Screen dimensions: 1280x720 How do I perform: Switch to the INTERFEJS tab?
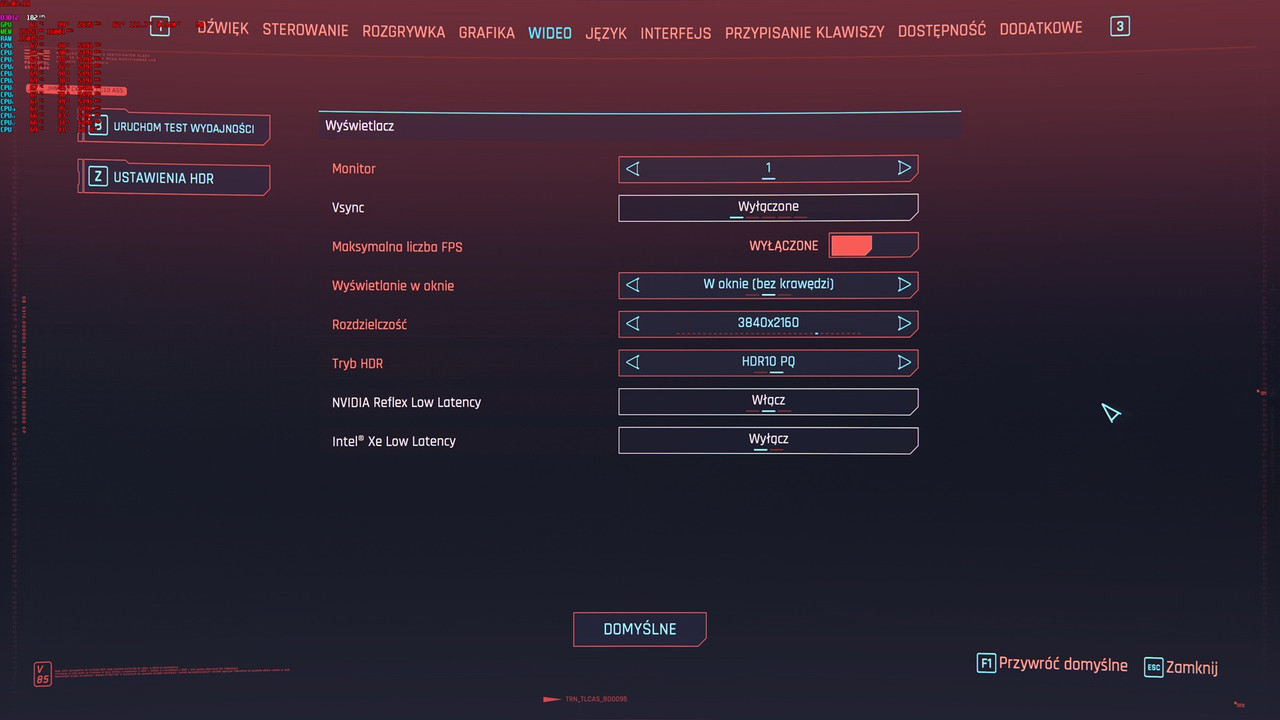(676, 33)
